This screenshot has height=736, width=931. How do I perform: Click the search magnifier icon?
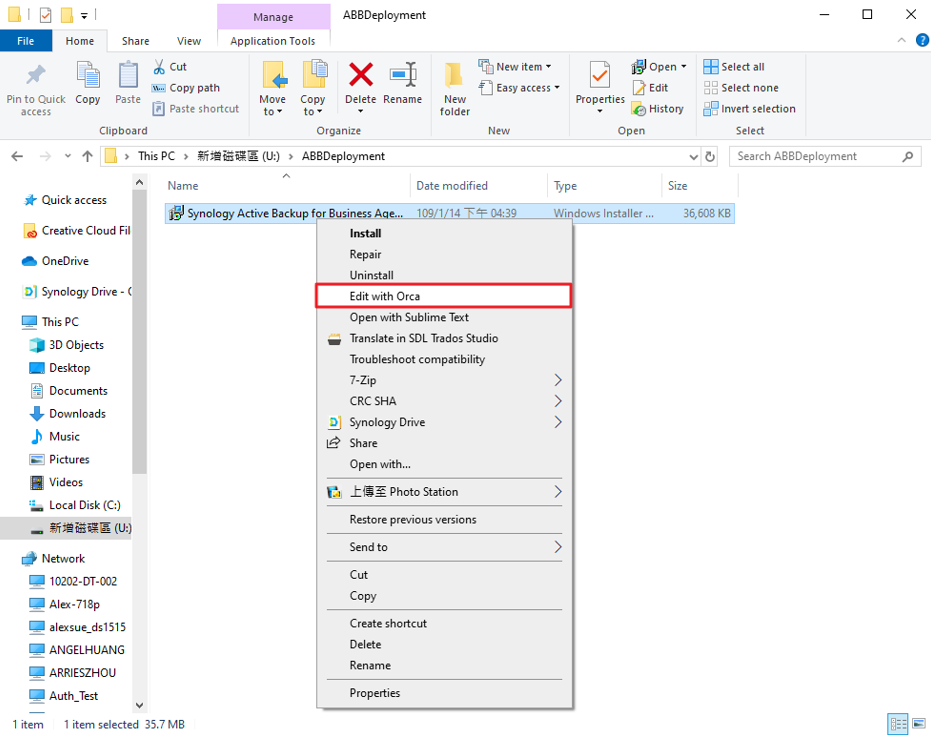[907, 156]
